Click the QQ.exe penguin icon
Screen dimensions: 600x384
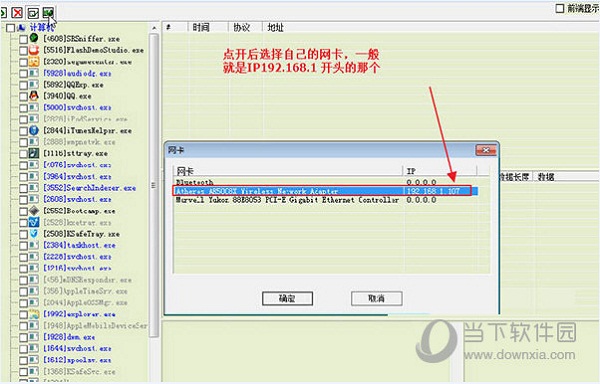click(x=34, y=96)
